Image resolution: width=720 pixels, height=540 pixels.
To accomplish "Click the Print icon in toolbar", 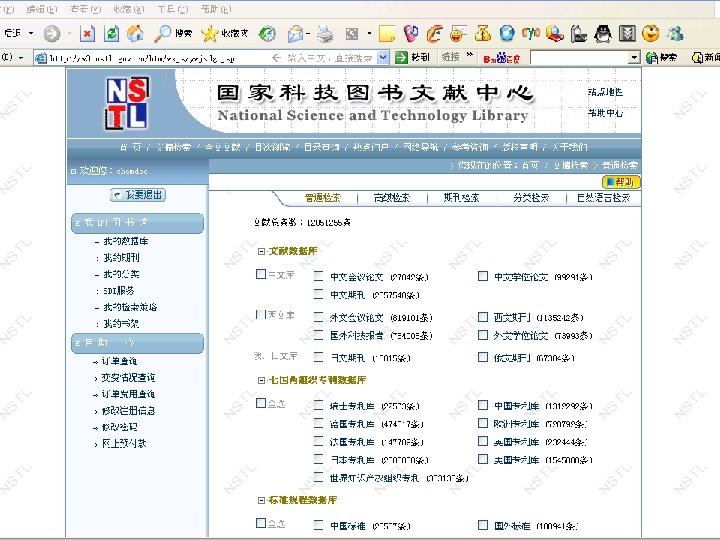I will [x=325, y=34].
